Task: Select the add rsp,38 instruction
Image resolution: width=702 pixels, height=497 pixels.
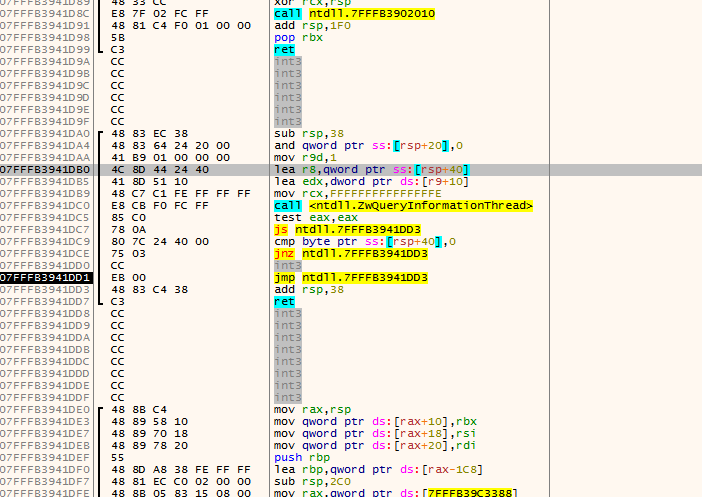Action: coord(304,290)
